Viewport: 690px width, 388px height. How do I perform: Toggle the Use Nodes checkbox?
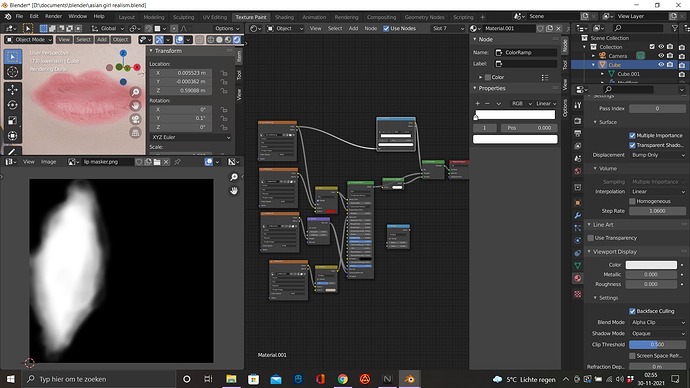(386, 28)
